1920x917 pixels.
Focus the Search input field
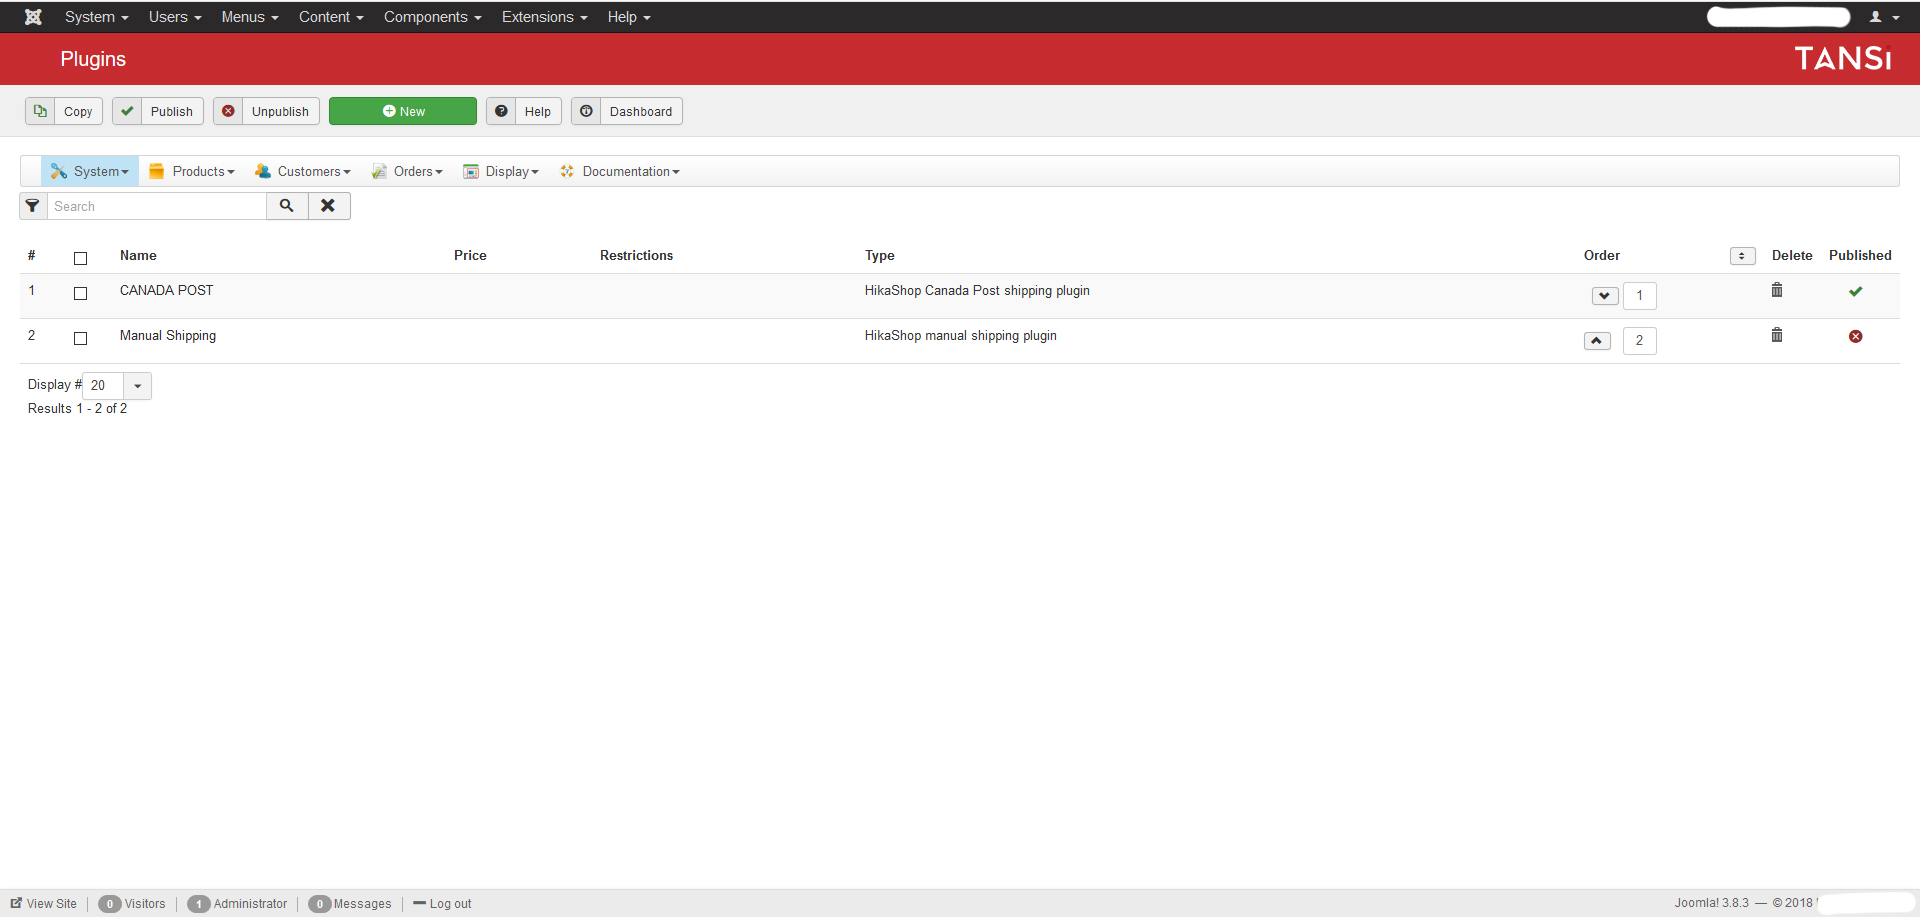pos(157,206)
